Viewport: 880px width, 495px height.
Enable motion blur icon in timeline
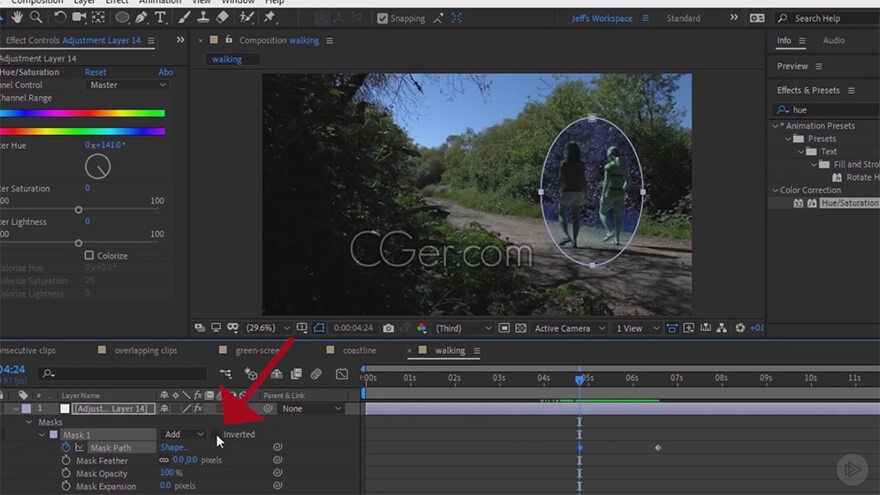pos(316,374)
